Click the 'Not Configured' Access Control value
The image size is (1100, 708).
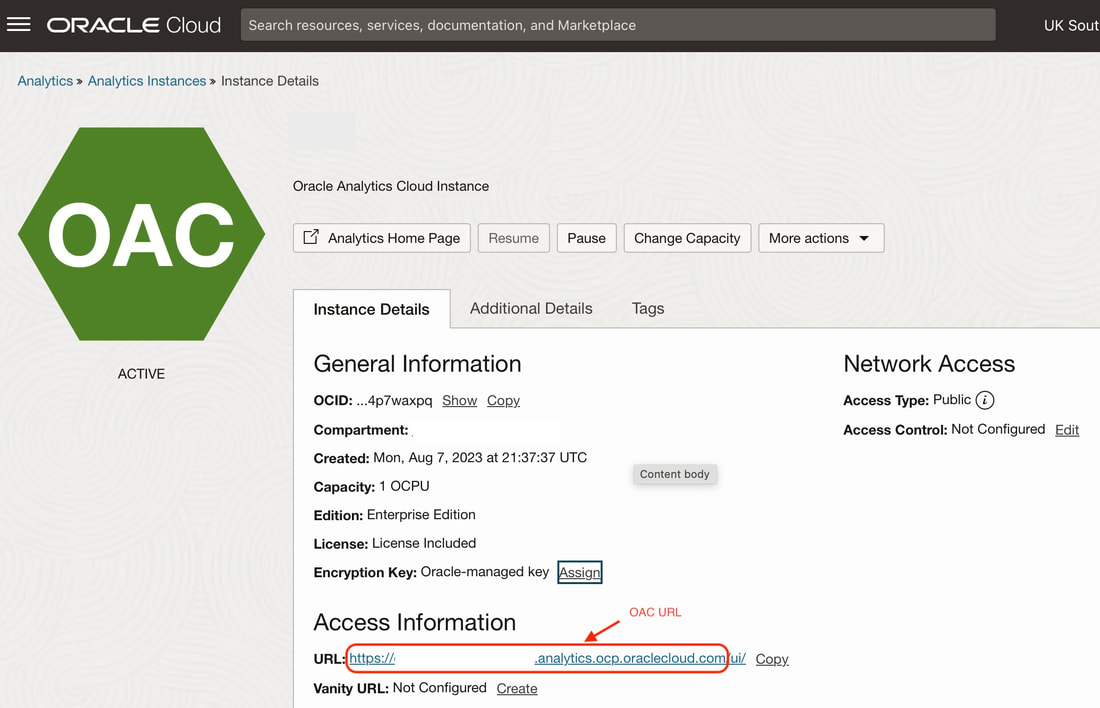(998, 429)
